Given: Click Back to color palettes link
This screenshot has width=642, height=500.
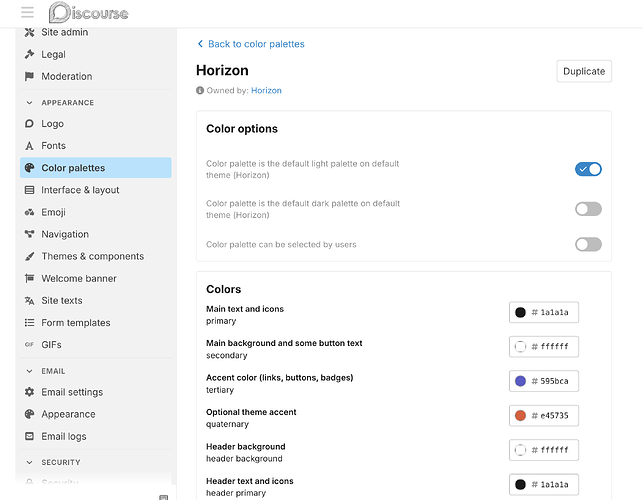Looking at the screenshot, I should click(256, 44).
